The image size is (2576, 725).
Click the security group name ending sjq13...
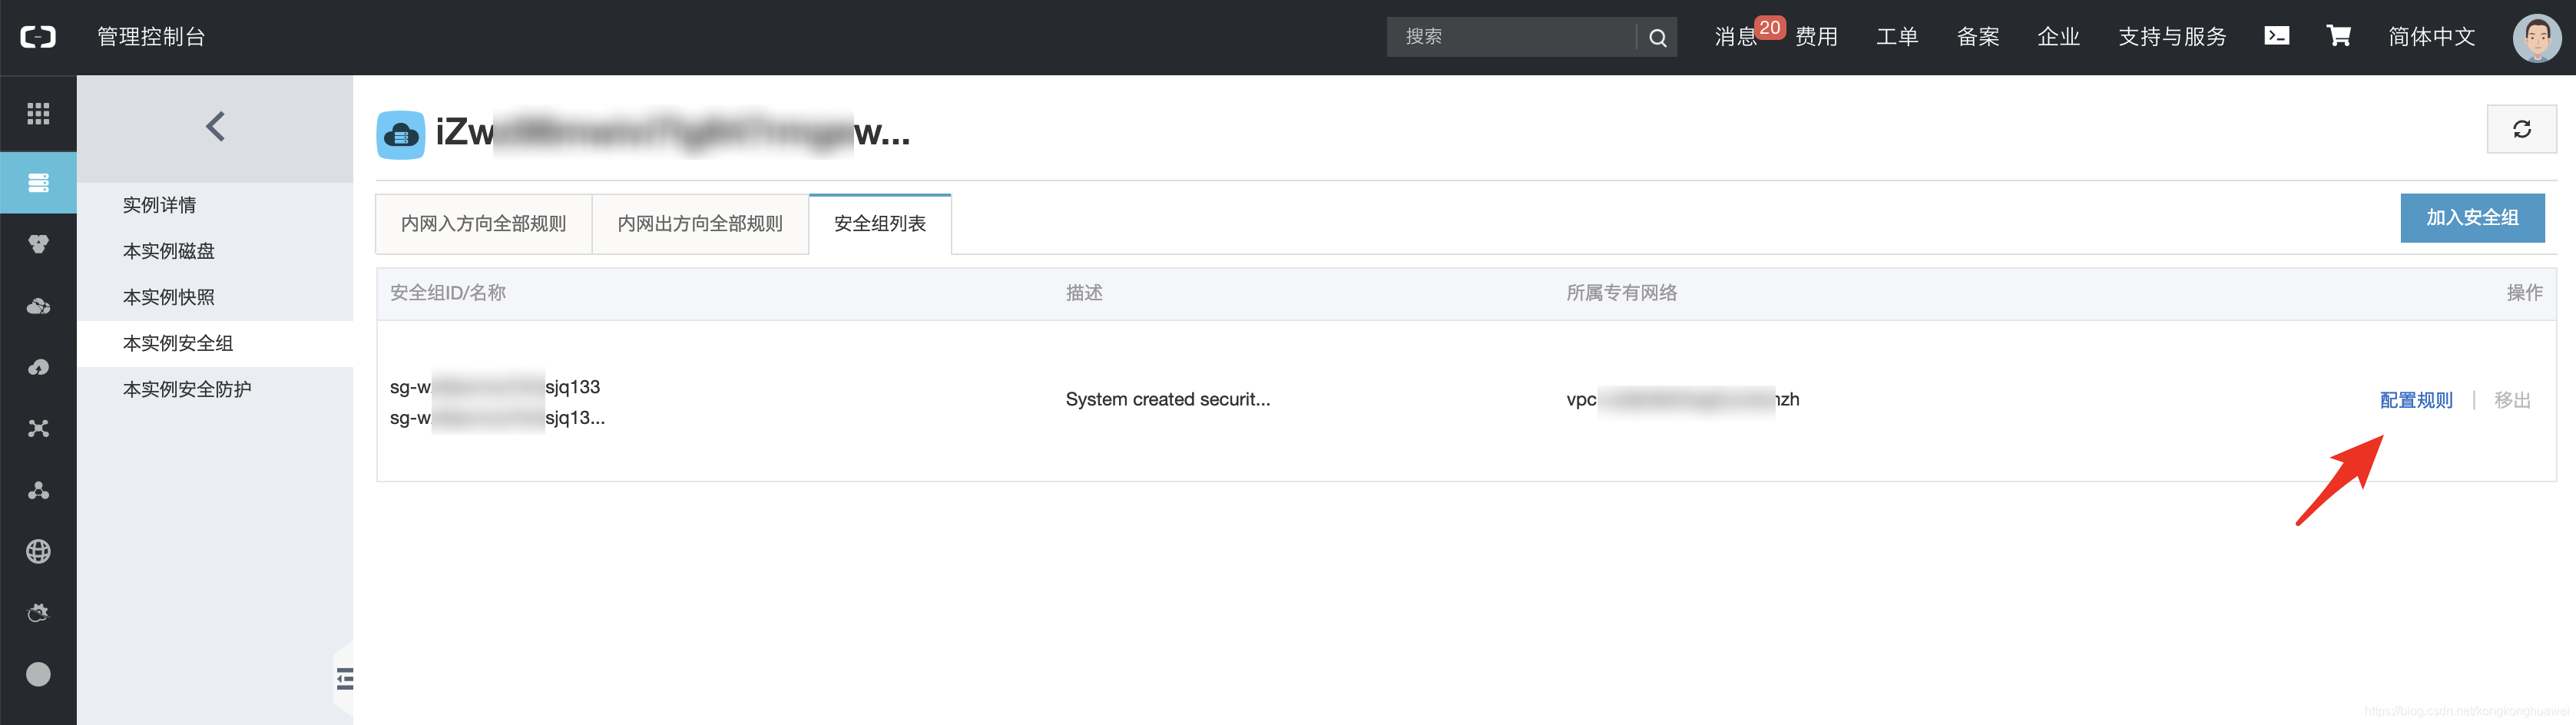tap(497, 418)
